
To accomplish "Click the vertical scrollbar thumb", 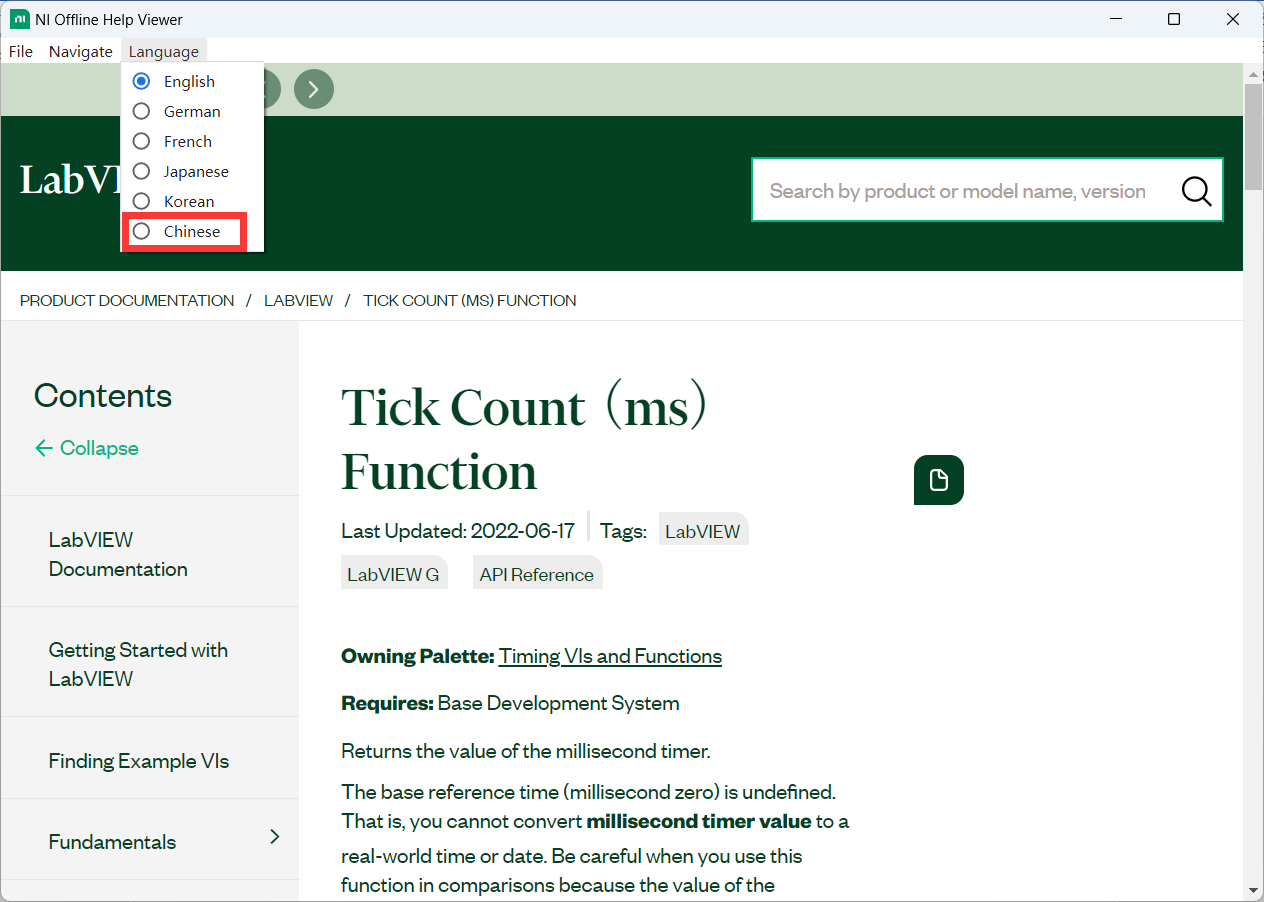I will tap(1253, 136).
